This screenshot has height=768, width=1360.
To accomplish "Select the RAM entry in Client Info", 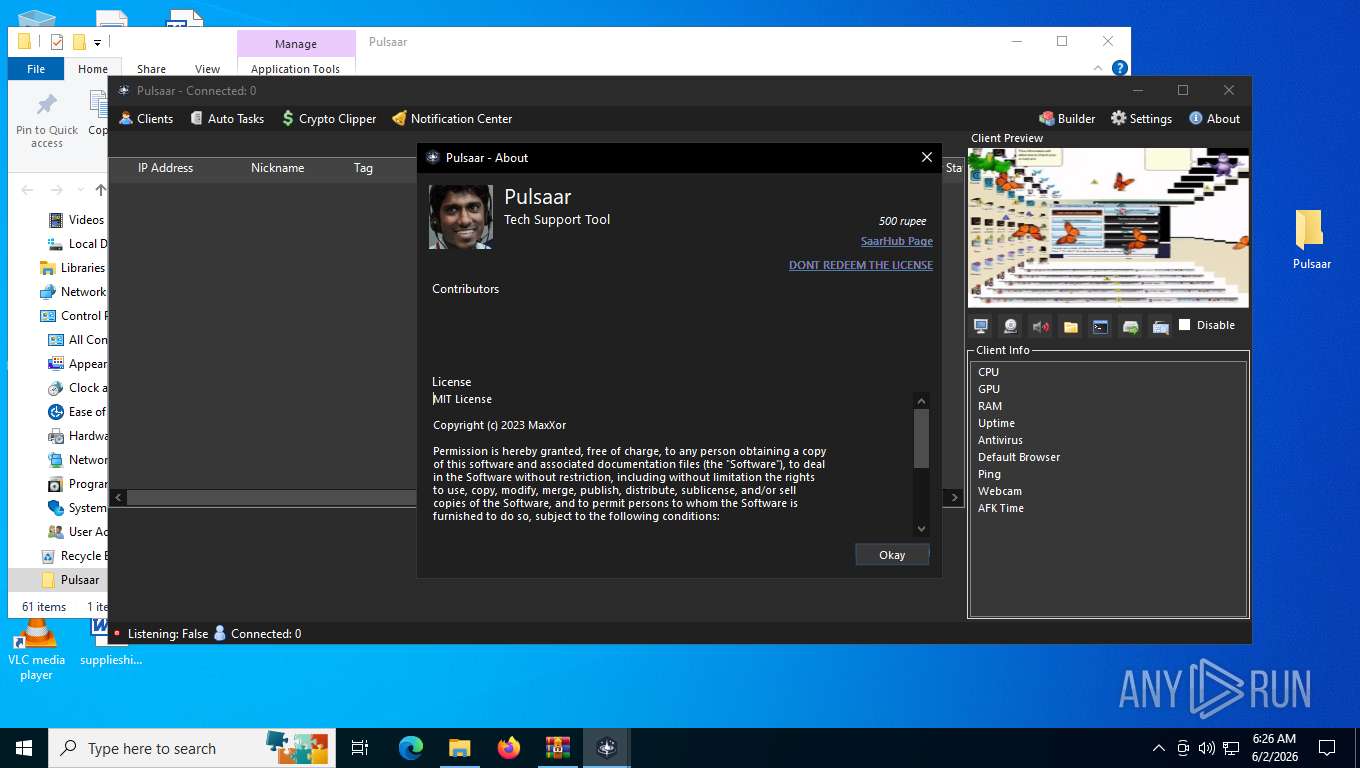I will point(990,406).
